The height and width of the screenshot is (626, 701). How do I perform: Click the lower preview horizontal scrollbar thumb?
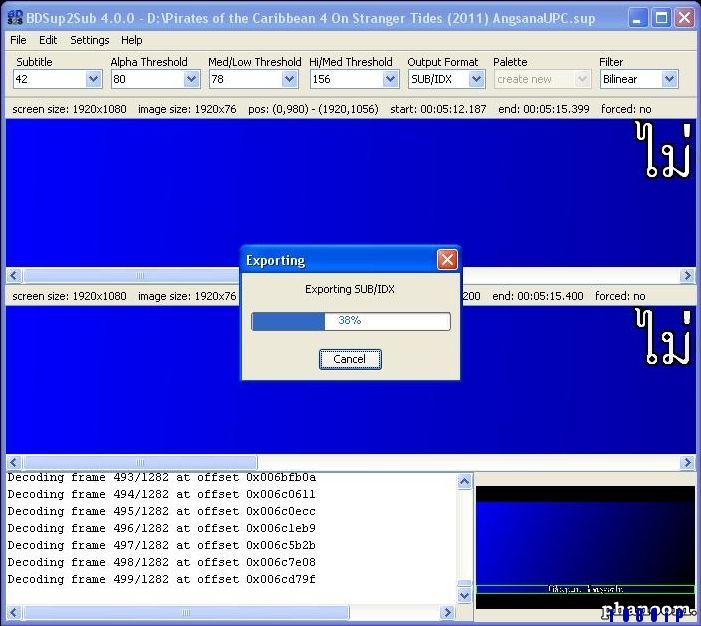pyautogui.click(x=140, y=462)
